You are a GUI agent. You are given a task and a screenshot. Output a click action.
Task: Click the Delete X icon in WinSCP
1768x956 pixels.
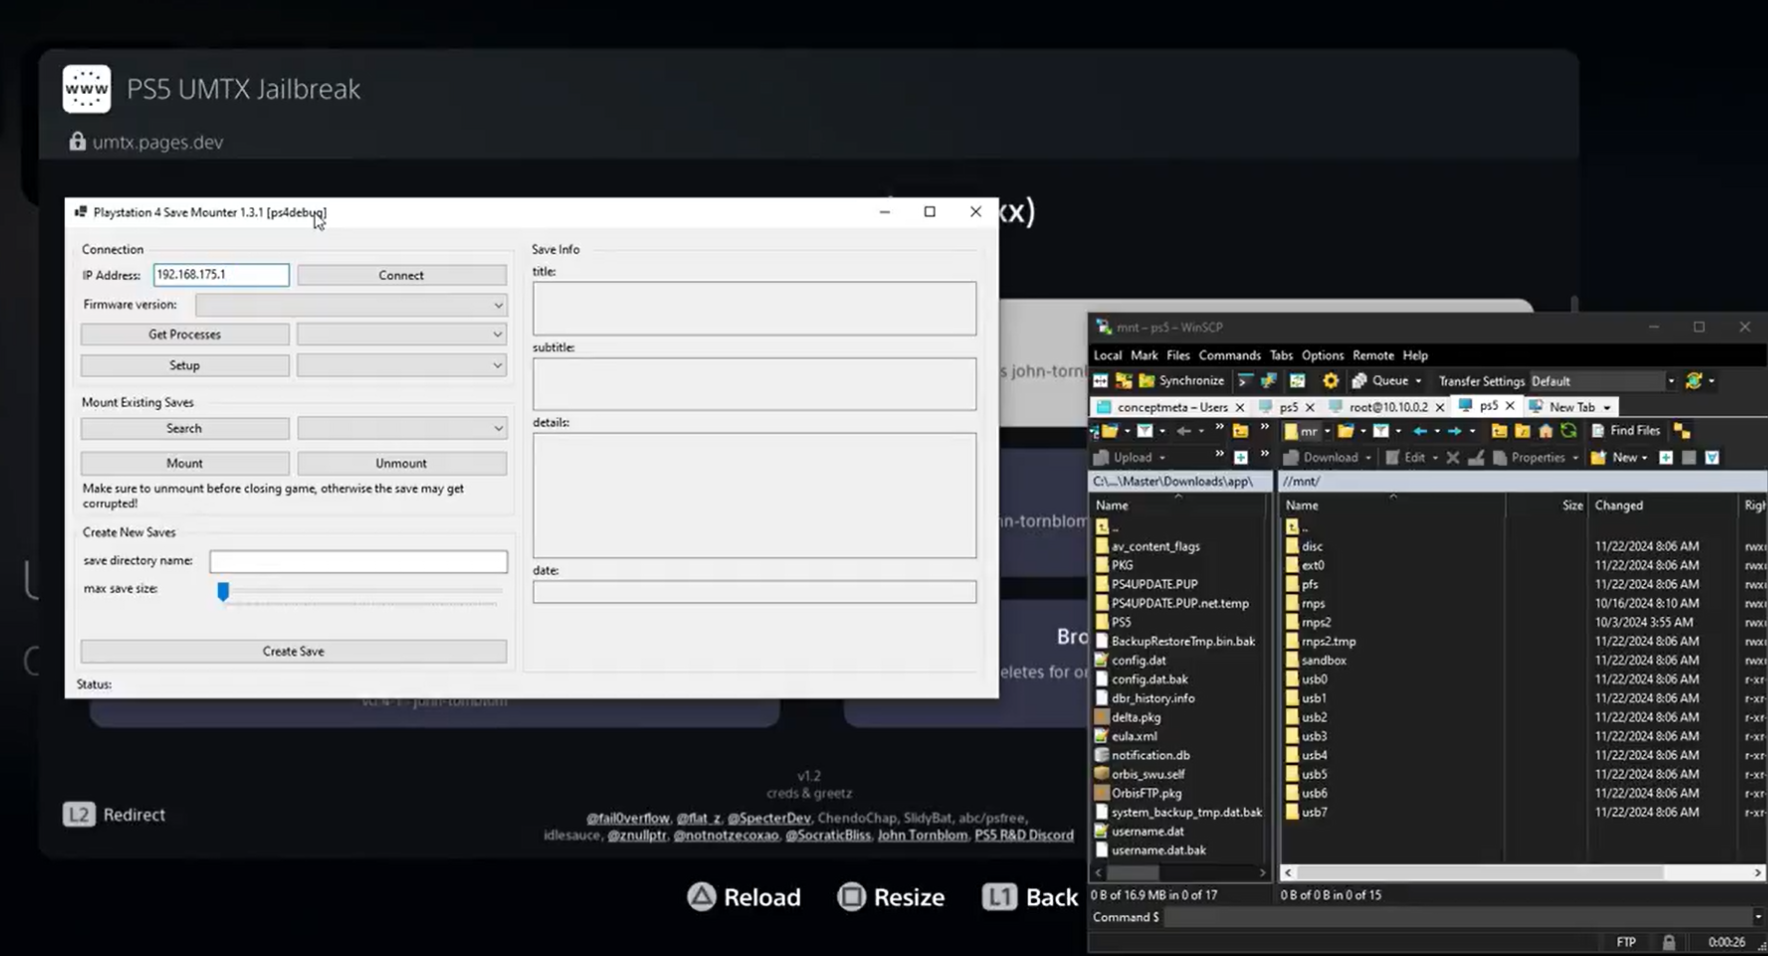[1453, 457]
